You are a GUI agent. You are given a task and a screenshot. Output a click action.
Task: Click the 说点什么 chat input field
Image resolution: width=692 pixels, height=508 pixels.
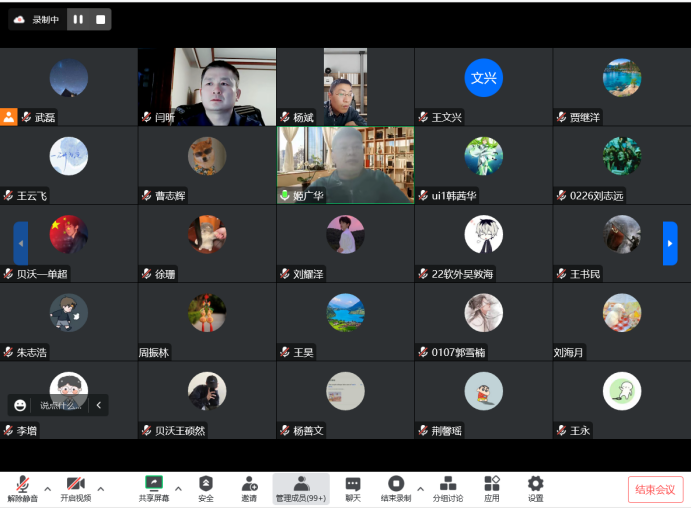coord(59,405)
